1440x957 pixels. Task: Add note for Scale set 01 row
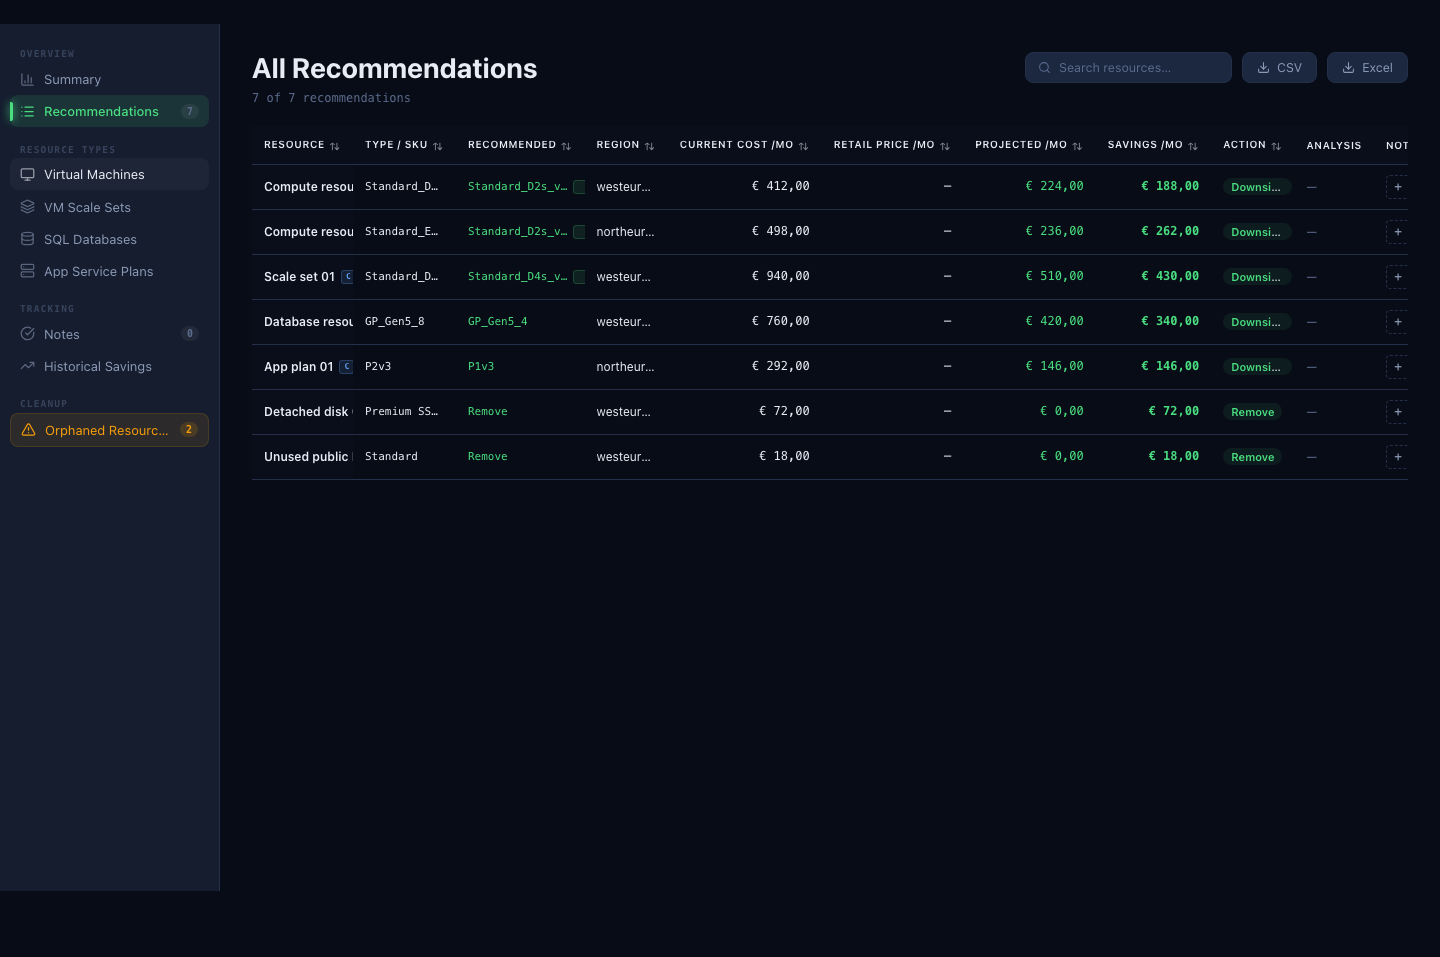coord(1397,277)
